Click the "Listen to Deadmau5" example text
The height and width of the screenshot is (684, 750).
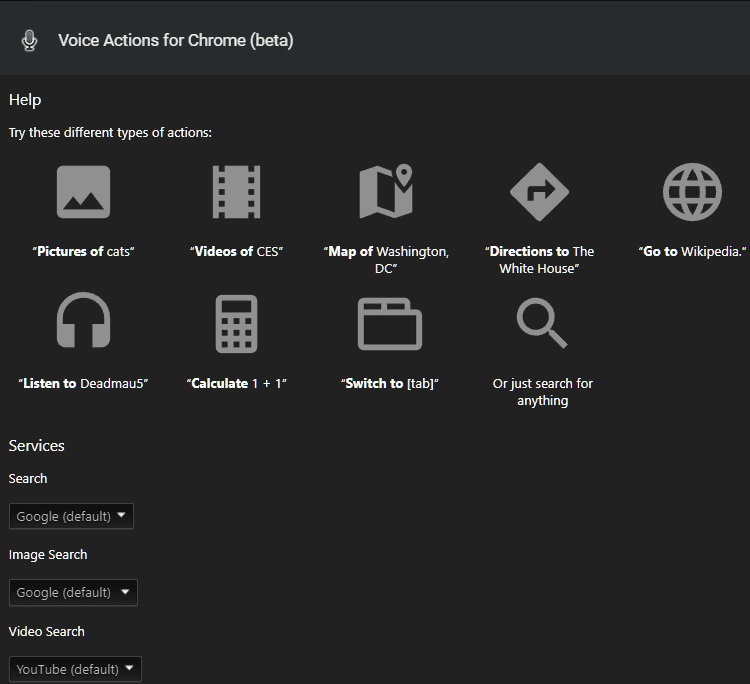(x=83, y=384)
